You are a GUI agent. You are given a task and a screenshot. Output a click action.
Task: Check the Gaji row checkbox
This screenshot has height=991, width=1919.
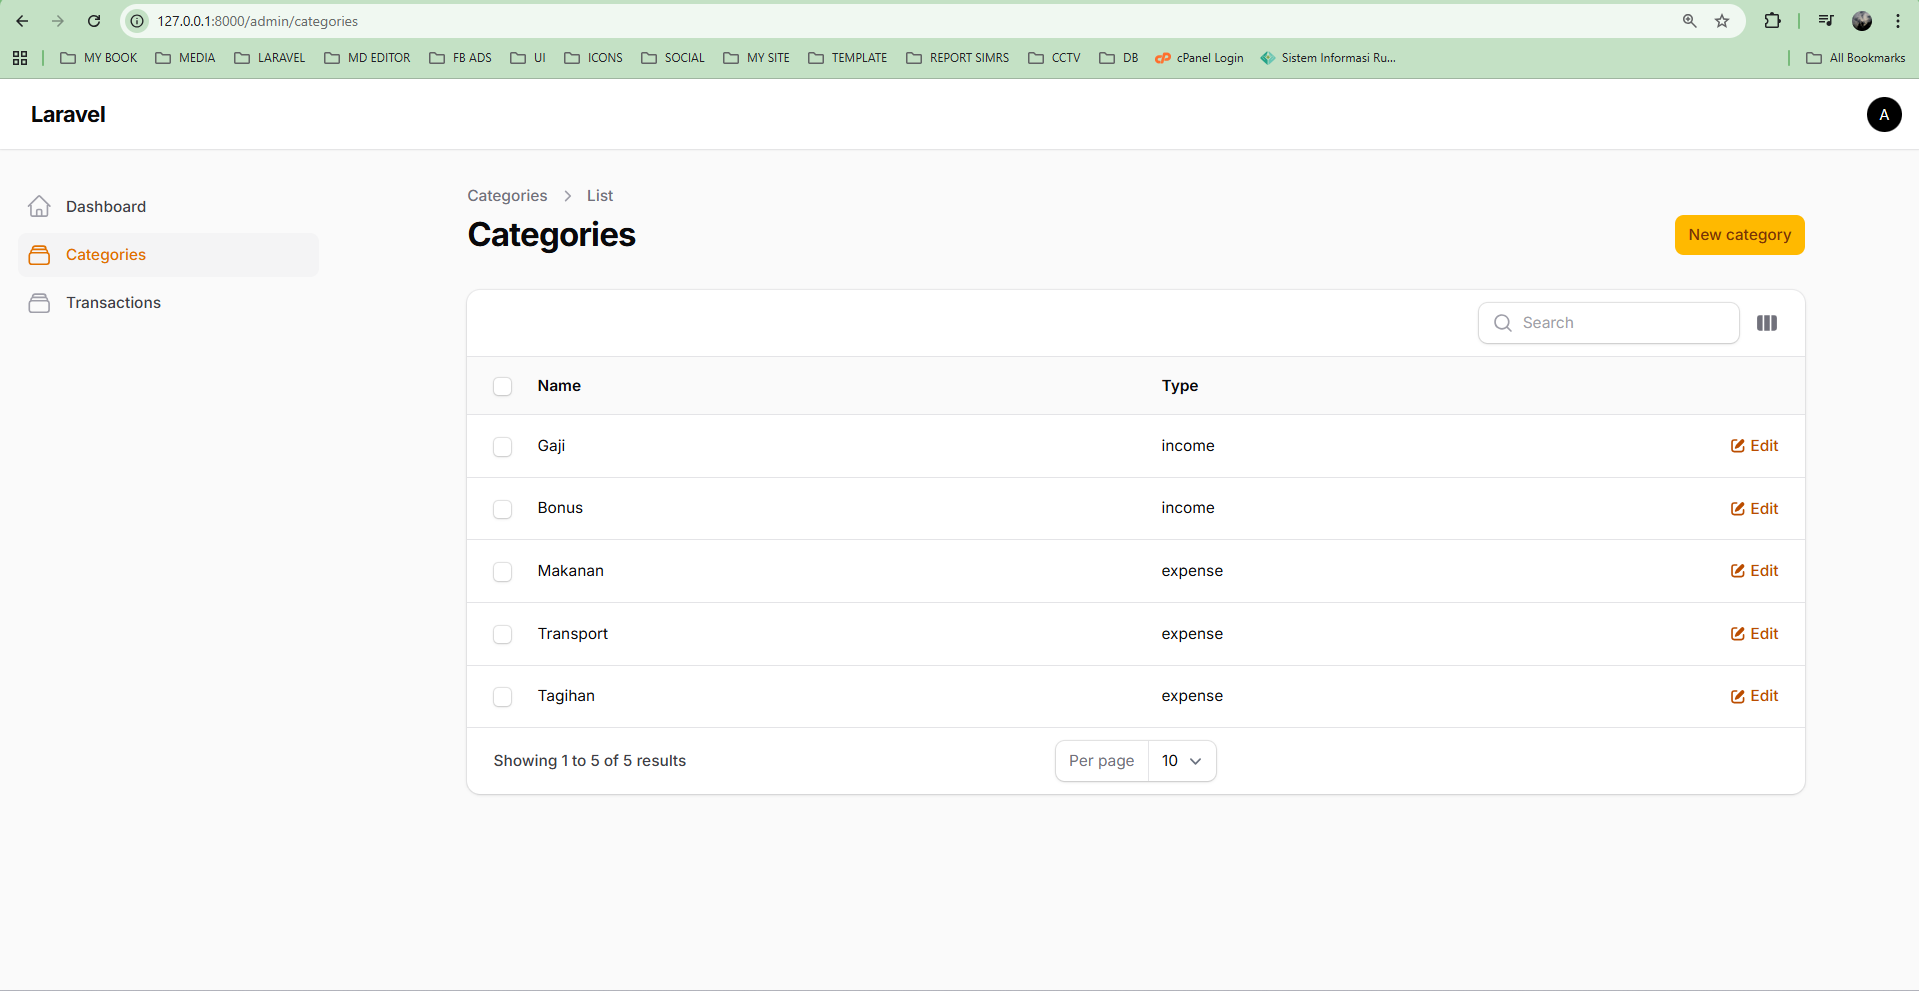point(502,447)
